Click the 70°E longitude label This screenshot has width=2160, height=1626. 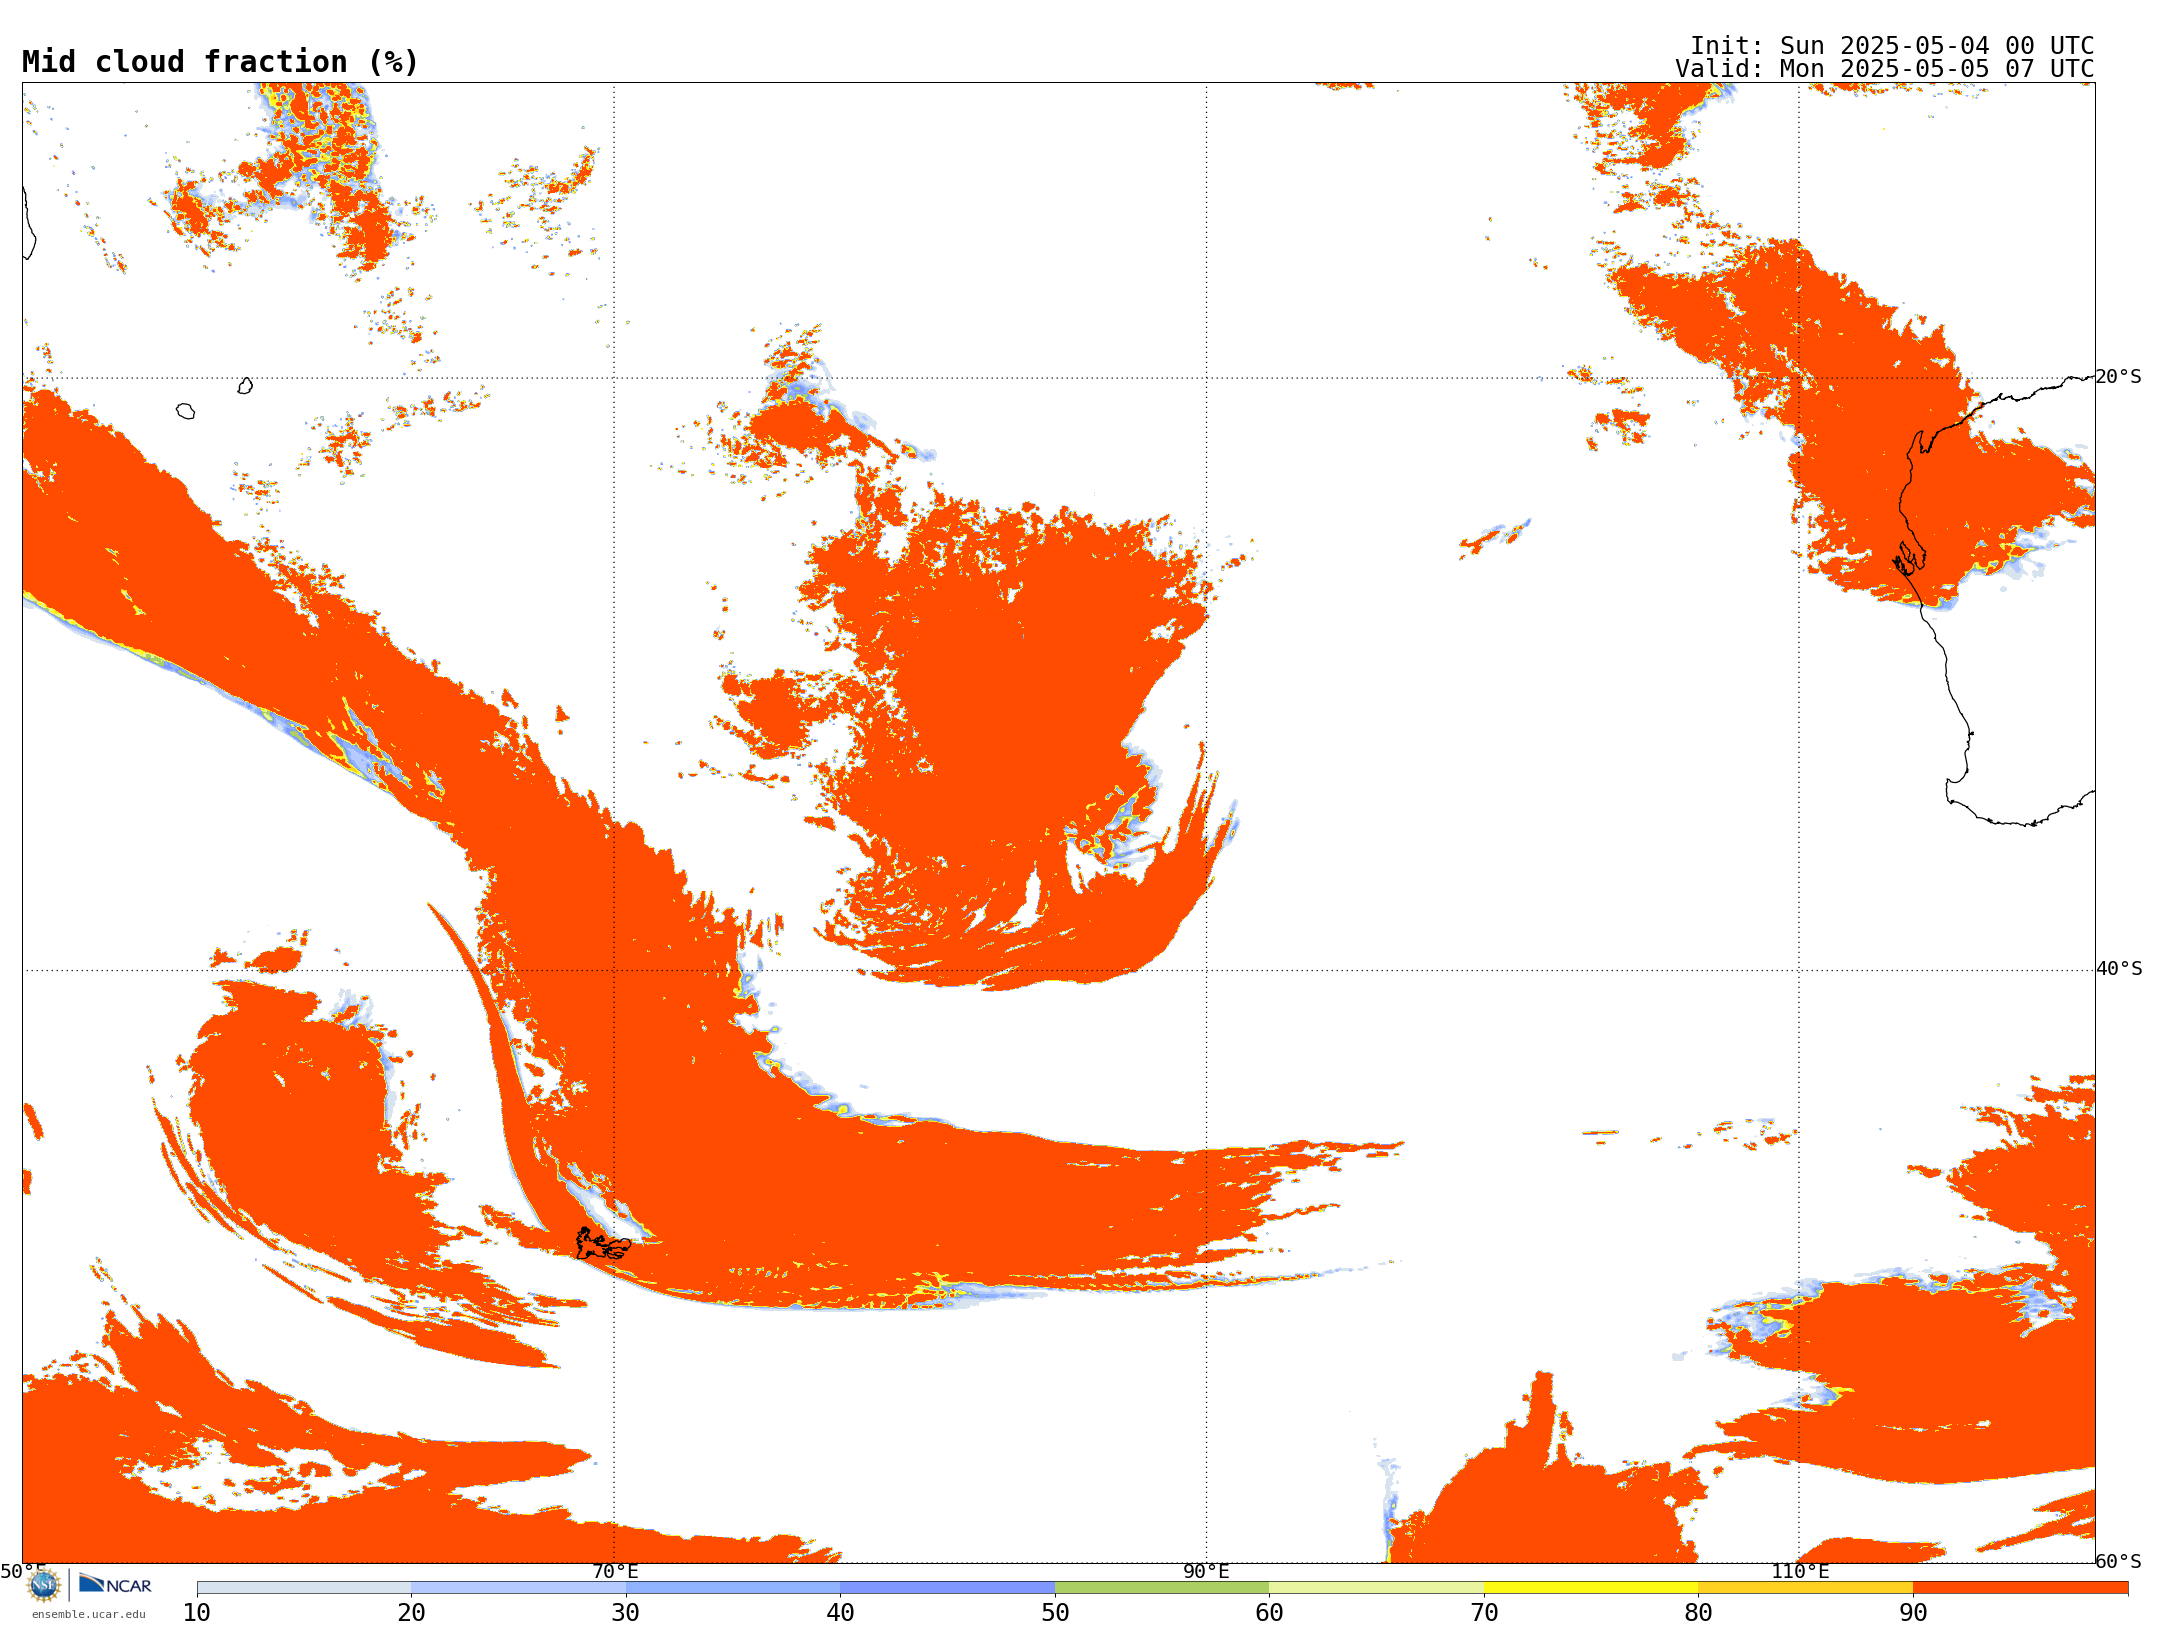[x=615, y=1572]
